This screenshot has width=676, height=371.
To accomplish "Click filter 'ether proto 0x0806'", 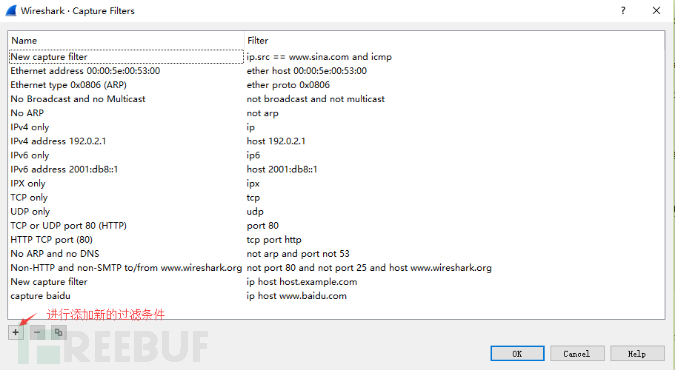I will [x=288, y=85].
